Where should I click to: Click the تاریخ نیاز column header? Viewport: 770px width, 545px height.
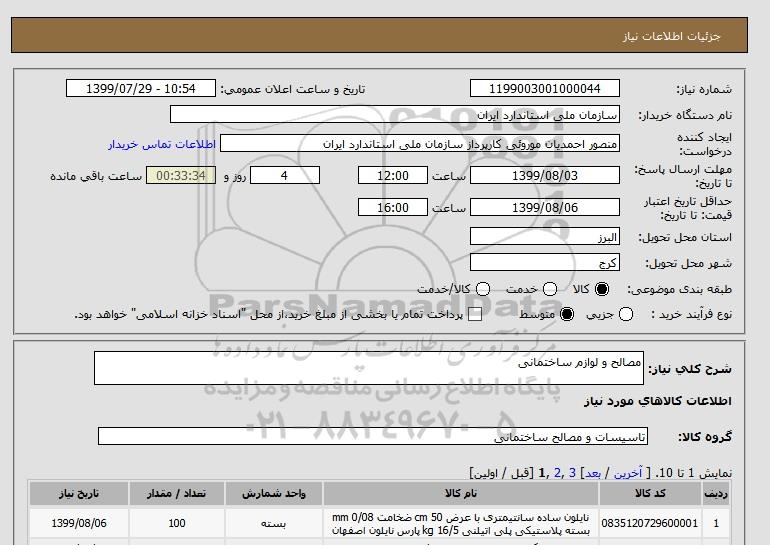(79, 493)
